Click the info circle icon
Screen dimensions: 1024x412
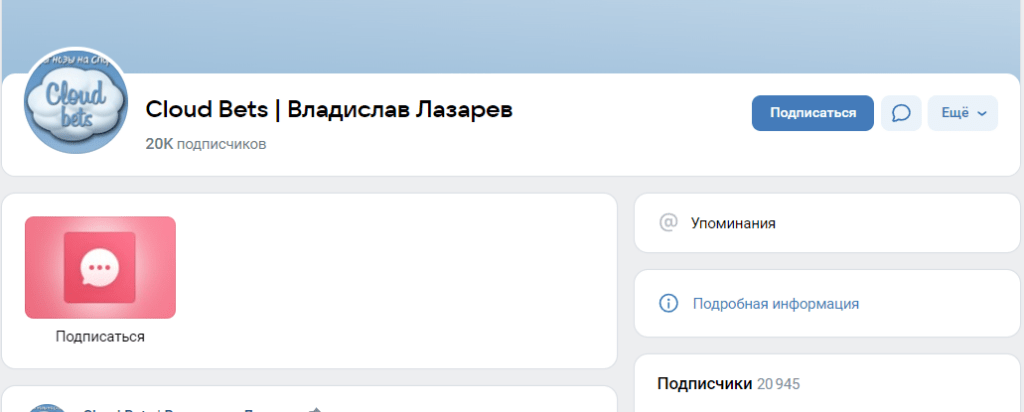(x=668, y=304)
